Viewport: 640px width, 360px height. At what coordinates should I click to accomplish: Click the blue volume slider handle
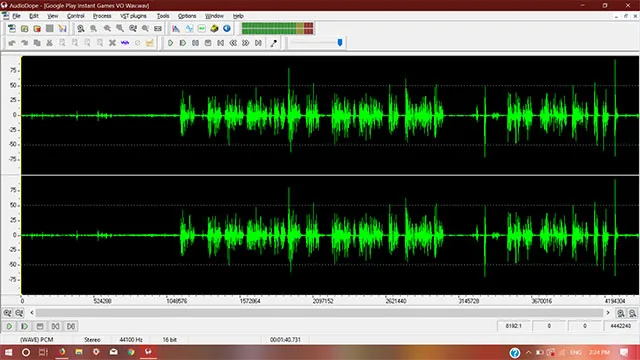click(340, 42)
